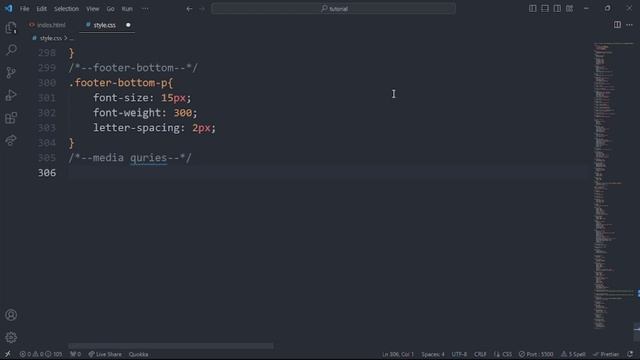Open the Extensions view
The height and width of the screenshot is (360, 640).
click(11, 118)
